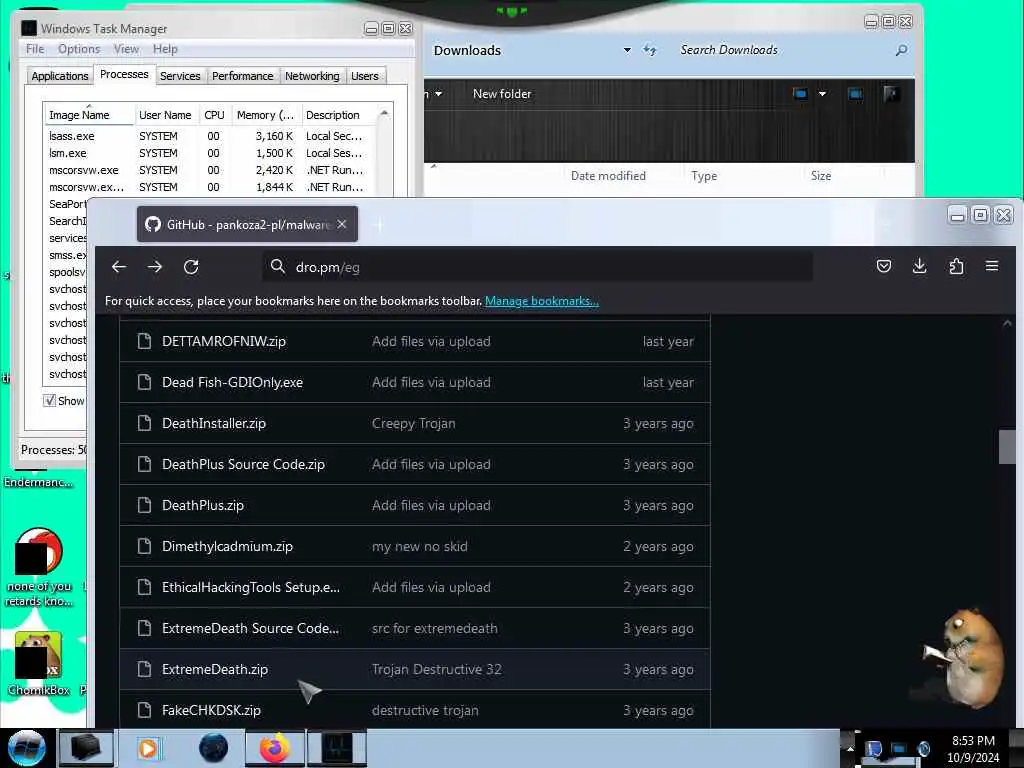Open Firefox extensions puzzle icon

[x=956, y=266]
